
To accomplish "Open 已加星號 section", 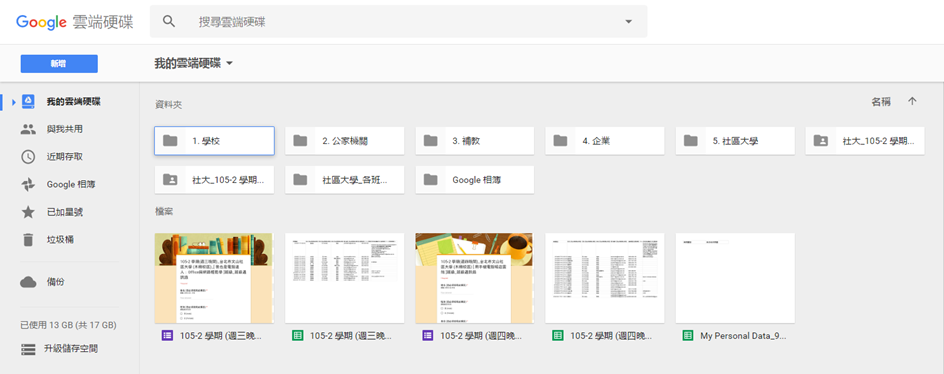I will click(64, 212).
